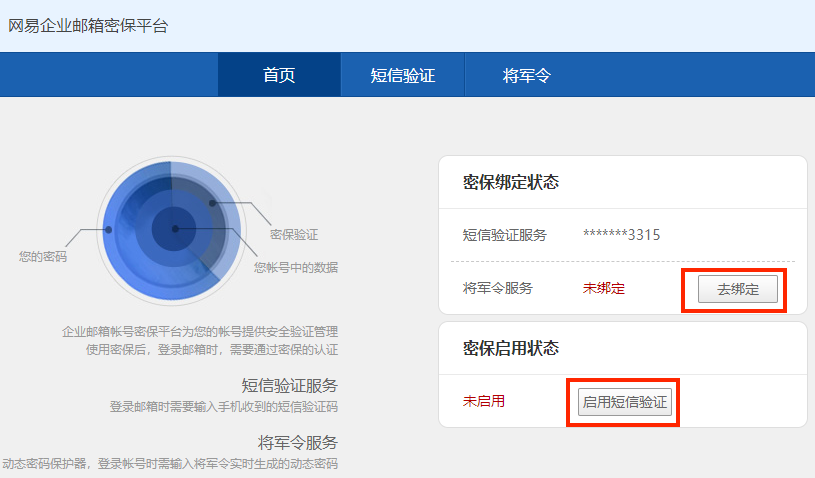Open the 首页 tab
The image size is (815, 478).
coord(279,75)
